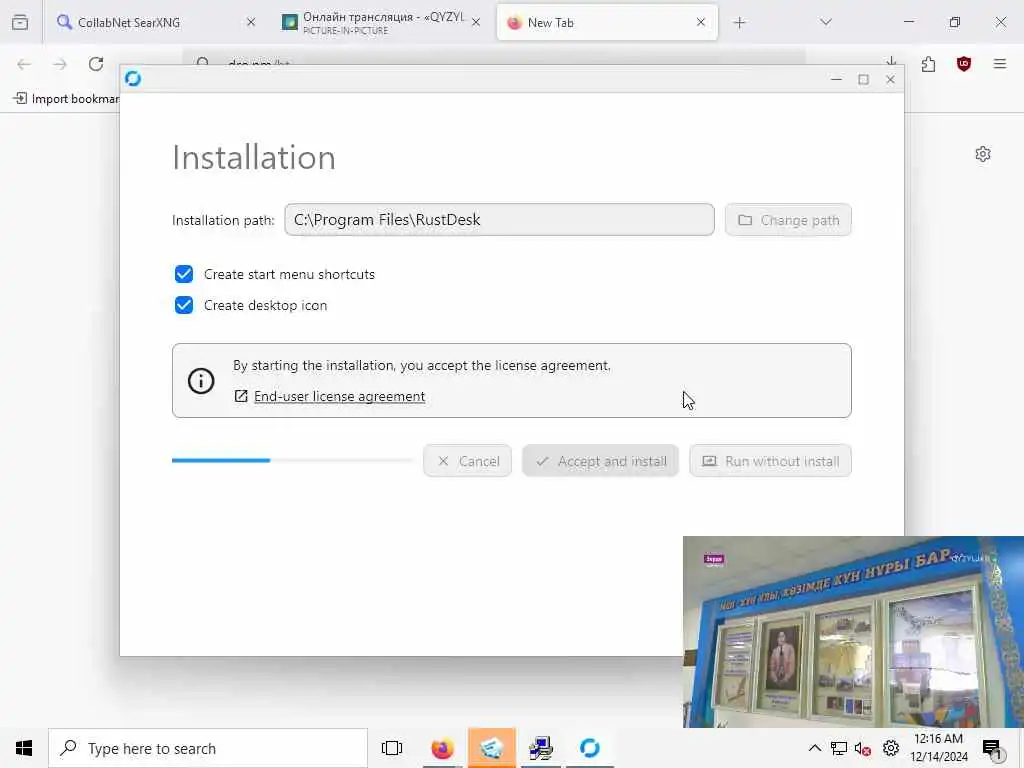Click the info icon in license box
This screenshot has height=768, width=1024.
coord(201,381)
